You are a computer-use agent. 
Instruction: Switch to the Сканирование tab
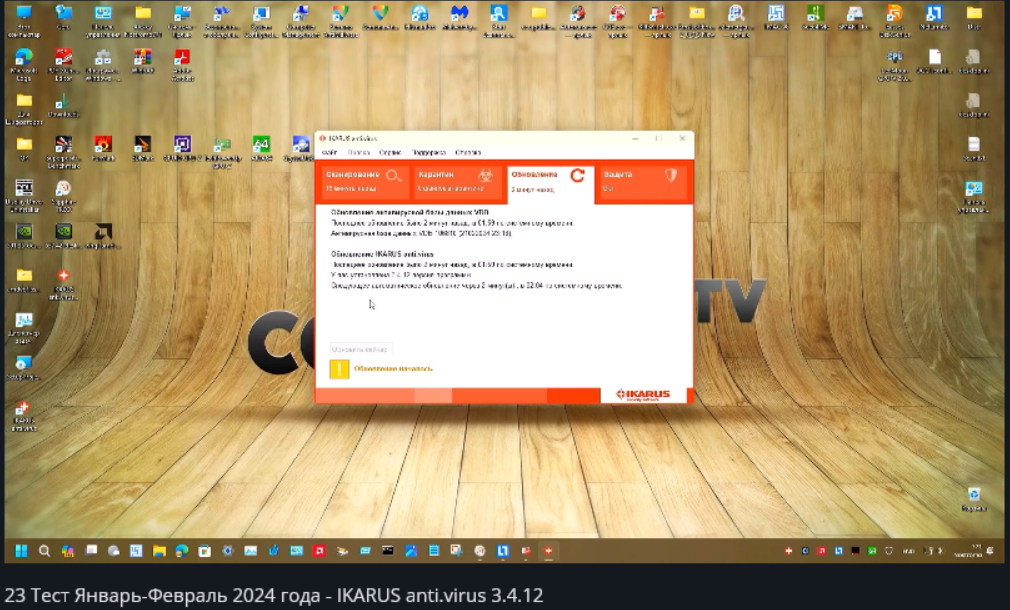363,181
